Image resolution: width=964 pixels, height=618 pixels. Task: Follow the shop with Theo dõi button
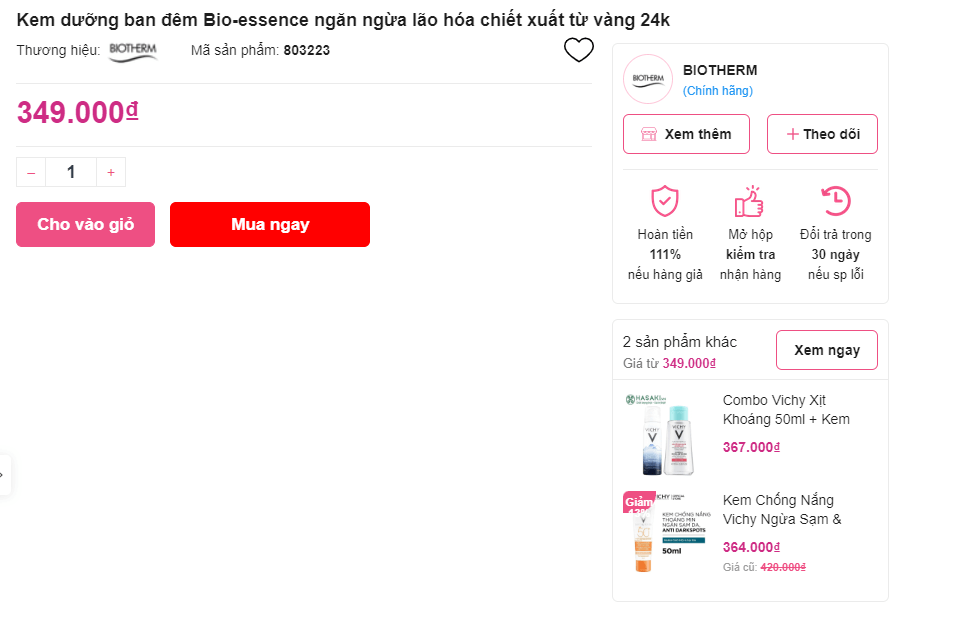(x=822, y=134)
